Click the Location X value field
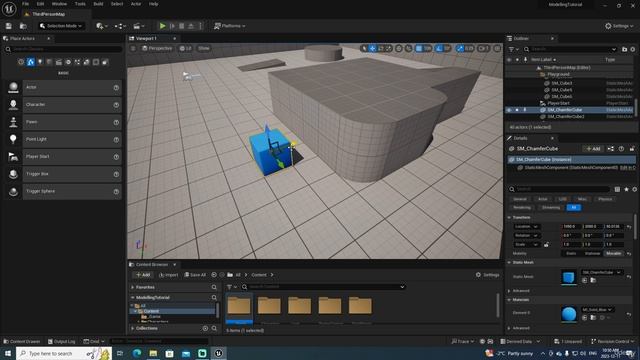Image resolution: width=640 pixels, height=360 pixels. [572, 227]
